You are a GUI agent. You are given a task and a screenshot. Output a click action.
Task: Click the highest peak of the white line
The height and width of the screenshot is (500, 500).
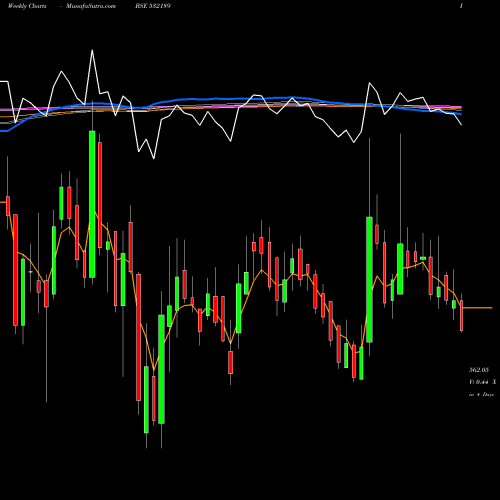pyautogui.click(x=92, y=51)
